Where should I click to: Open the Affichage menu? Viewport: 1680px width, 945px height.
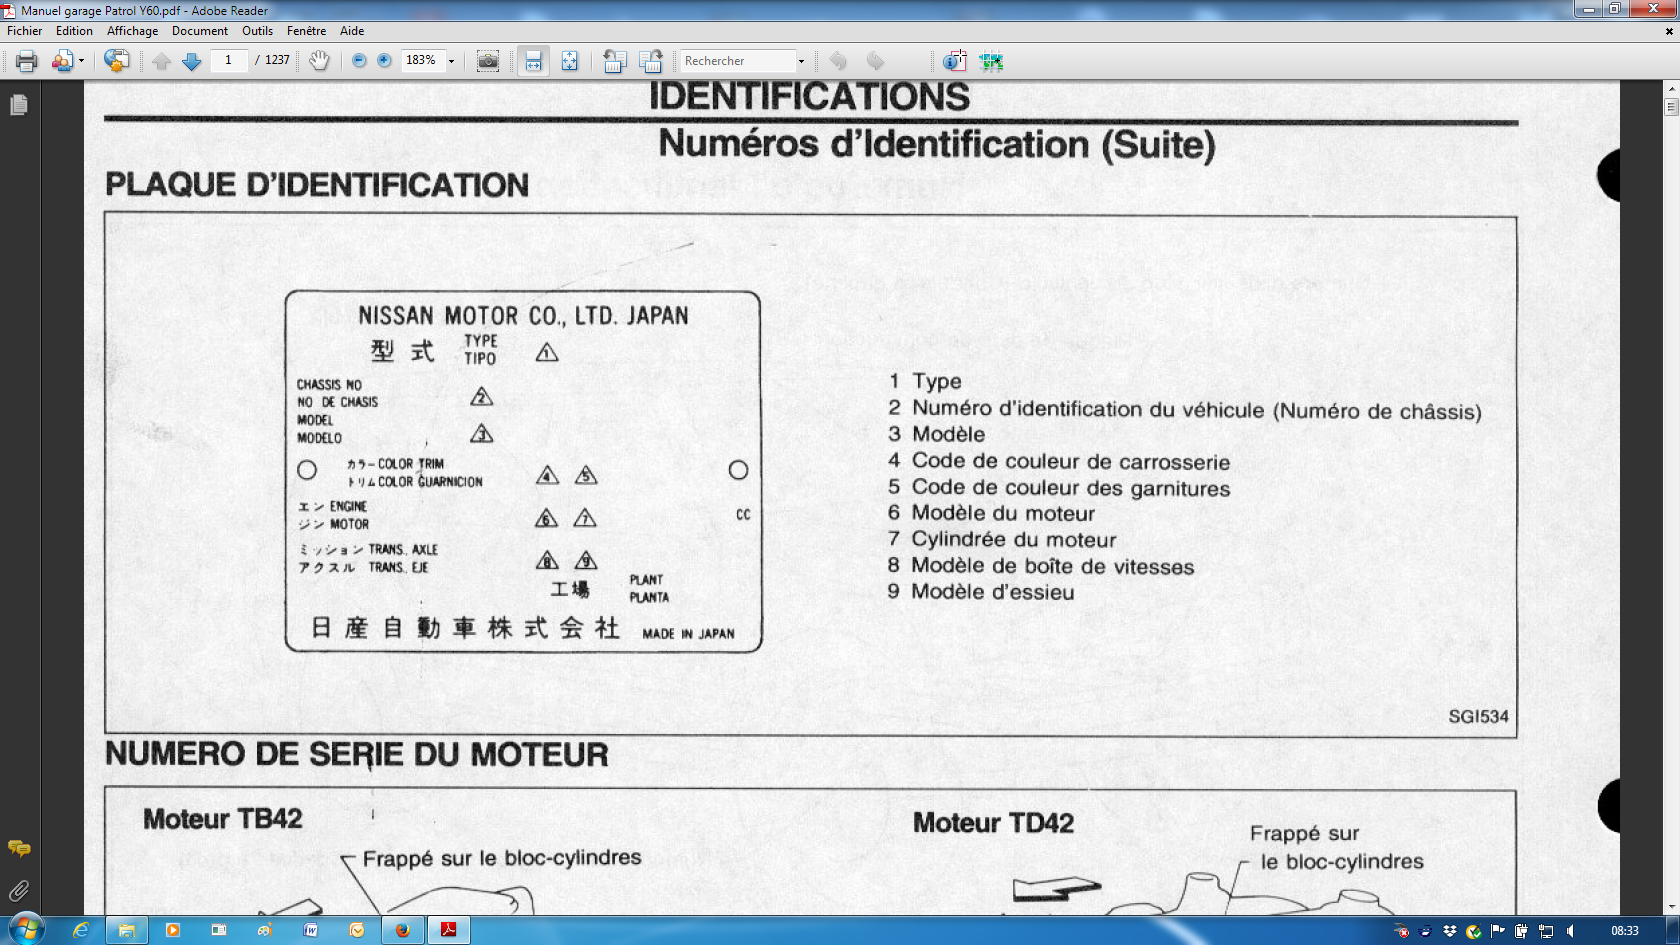click(x=132, y=31)
